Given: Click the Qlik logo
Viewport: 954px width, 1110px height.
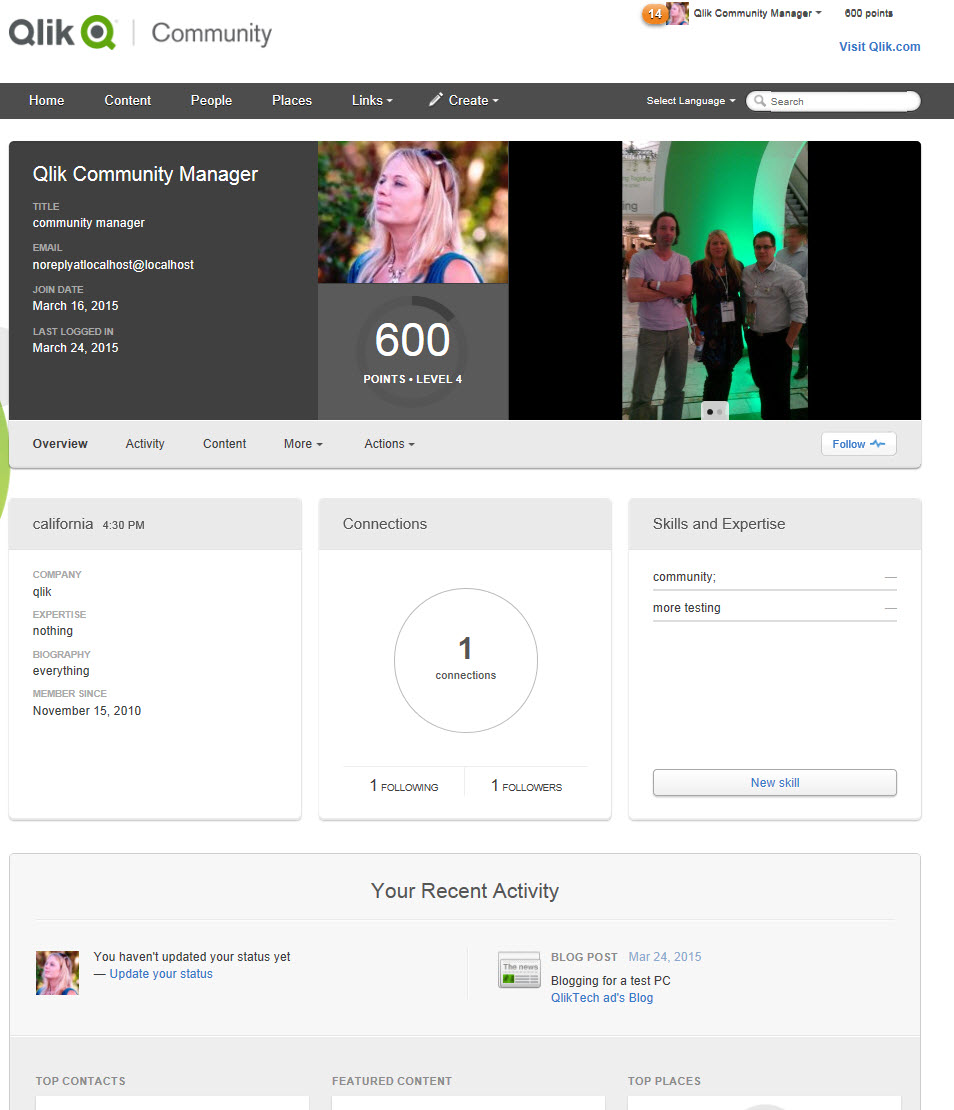Looking at the screenshot, I should click(62, 33).
